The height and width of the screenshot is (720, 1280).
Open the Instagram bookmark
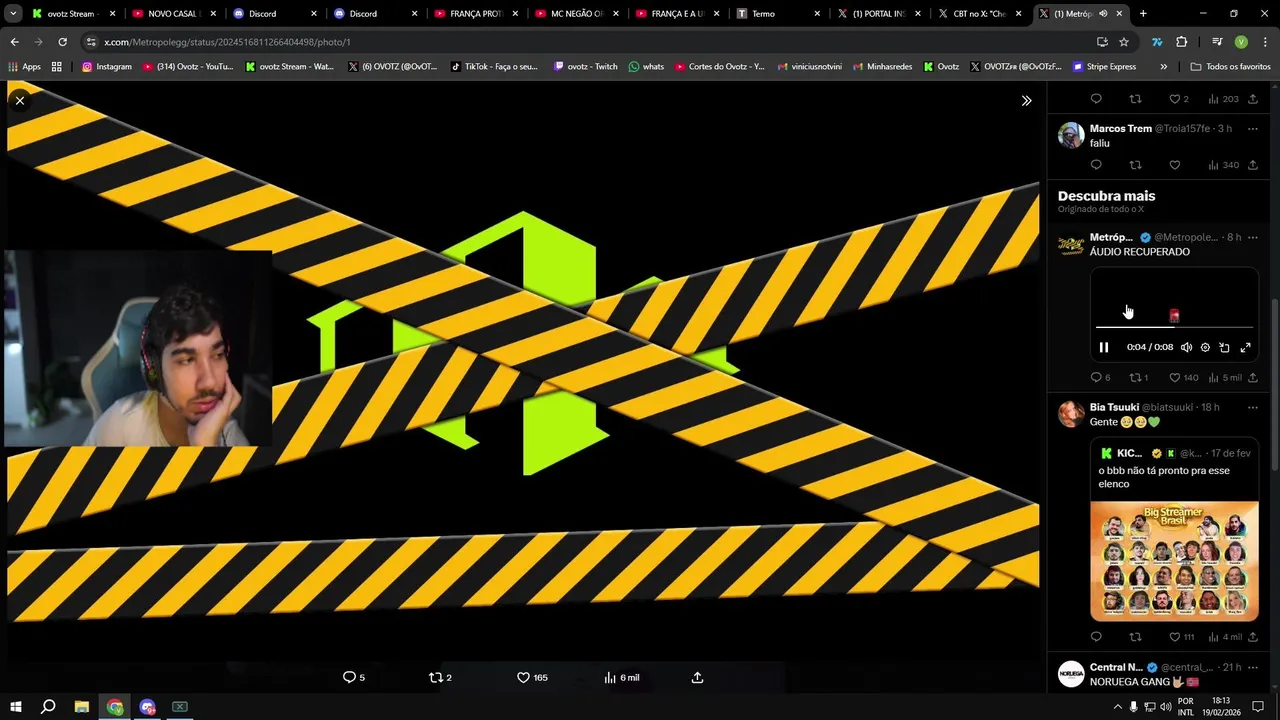107,66
